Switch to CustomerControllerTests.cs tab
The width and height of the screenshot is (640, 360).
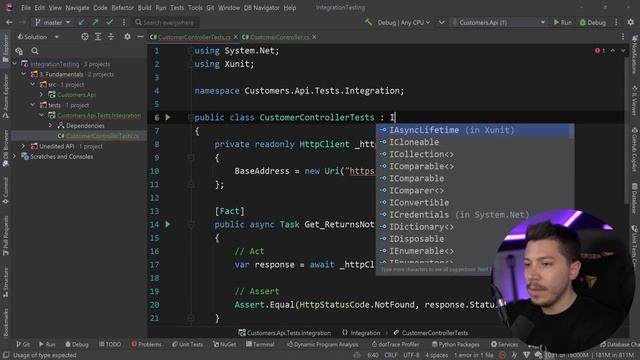pos(194,37)
